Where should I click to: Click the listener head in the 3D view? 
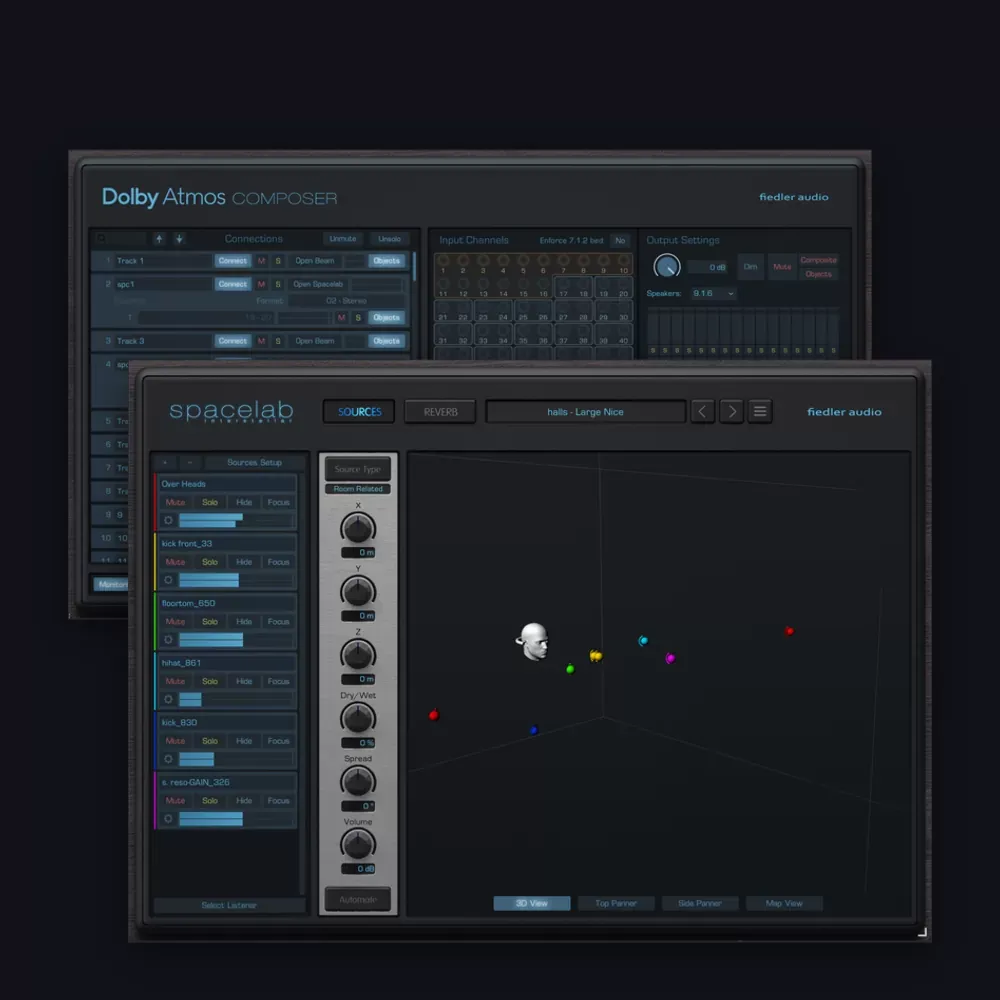(533, 641)
